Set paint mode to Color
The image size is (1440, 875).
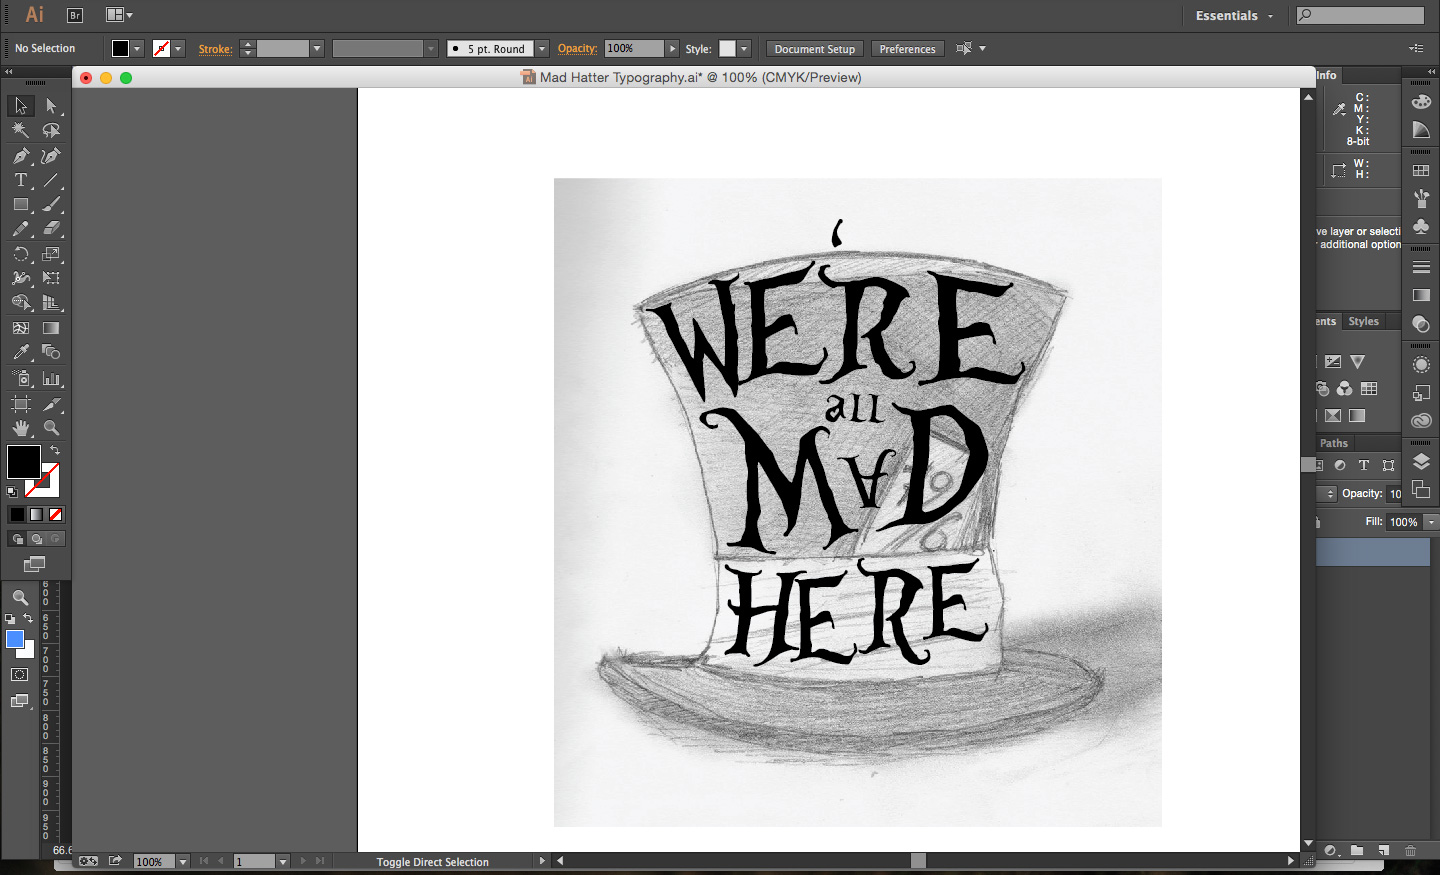pos(17,514)
